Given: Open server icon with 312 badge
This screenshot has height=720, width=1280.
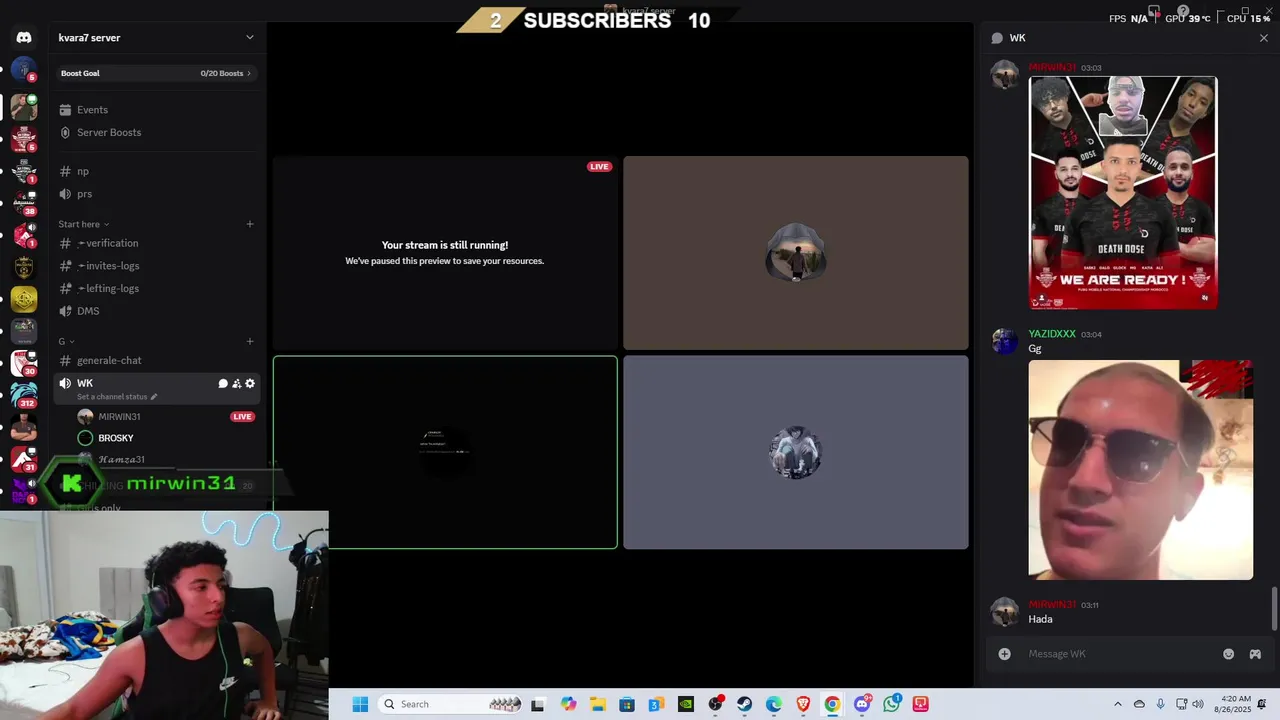Looking at the screenshot, I should [x=24, y=395].
